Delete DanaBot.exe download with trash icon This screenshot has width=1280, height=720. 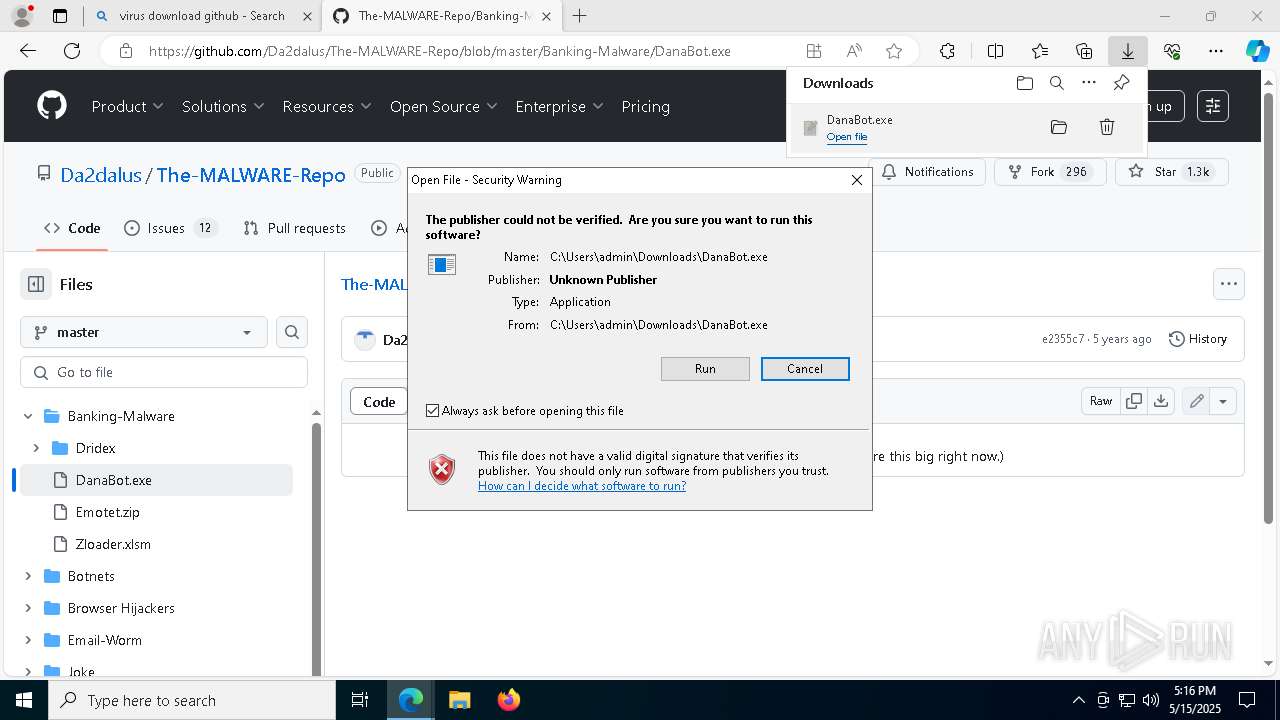(x=1107, y=127)
